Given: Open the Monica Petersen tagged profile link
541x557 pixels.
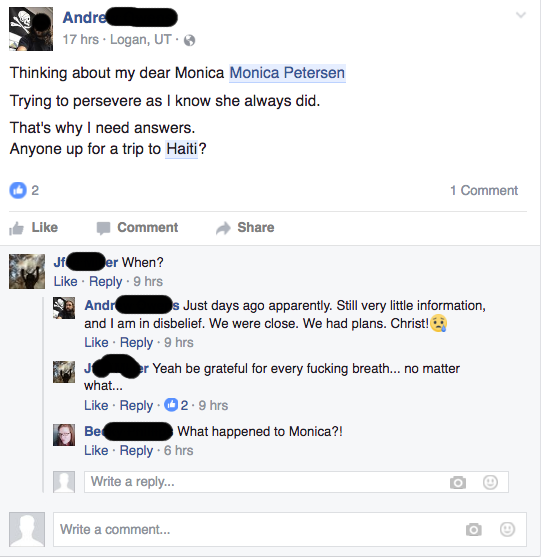Looking at the screenshot, I should [287, 73].
